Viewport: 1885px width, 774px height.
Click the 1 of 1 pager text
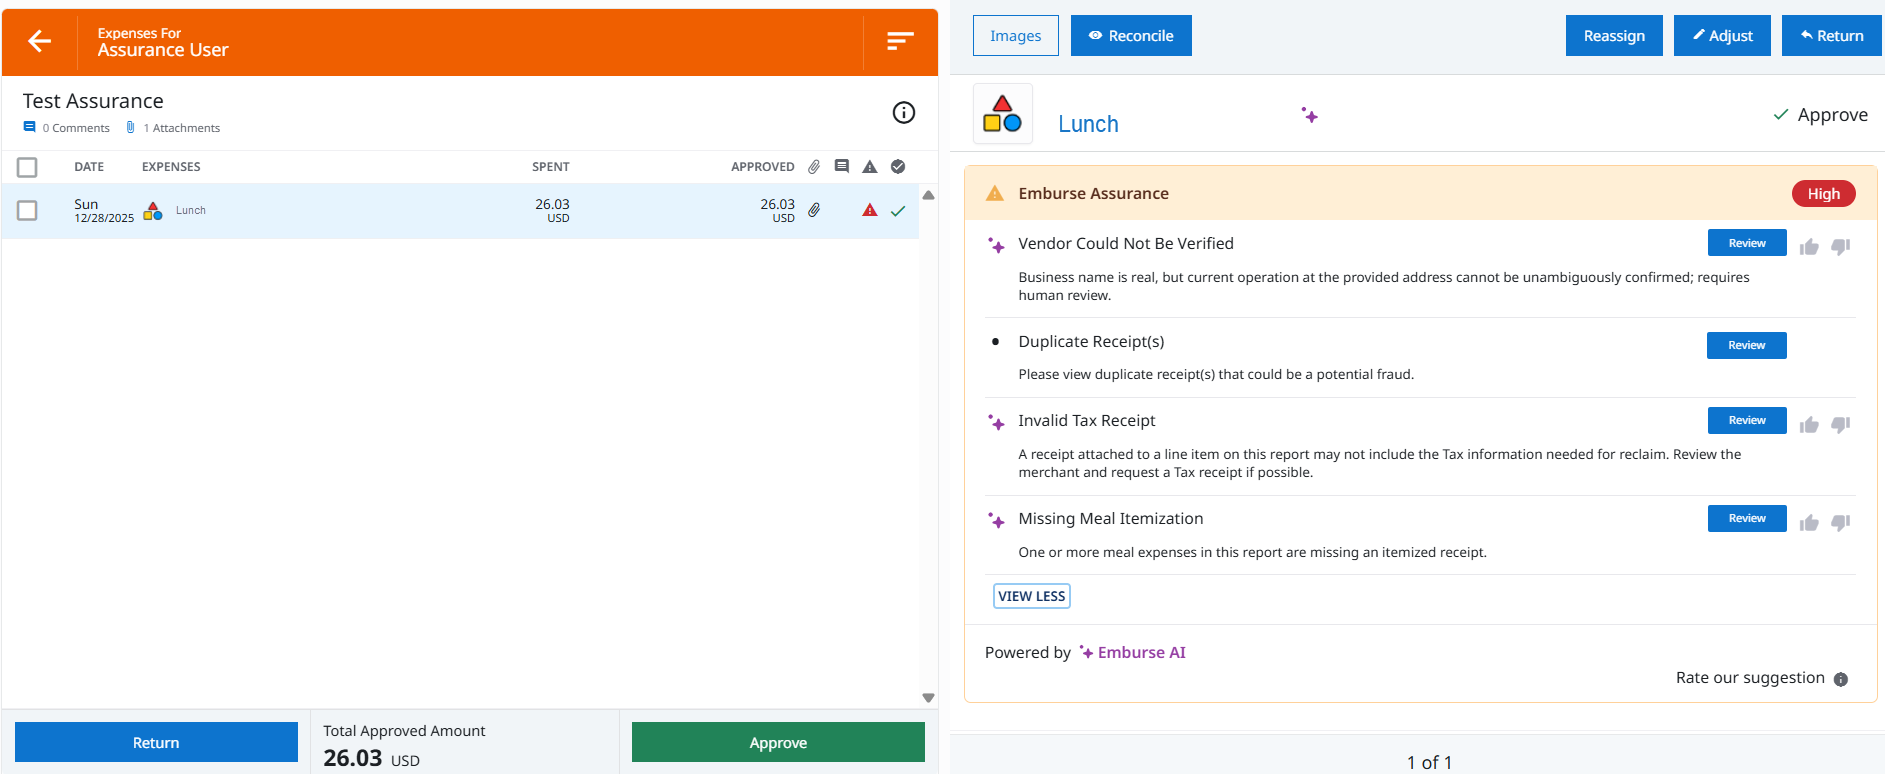tap(1429, 762)
